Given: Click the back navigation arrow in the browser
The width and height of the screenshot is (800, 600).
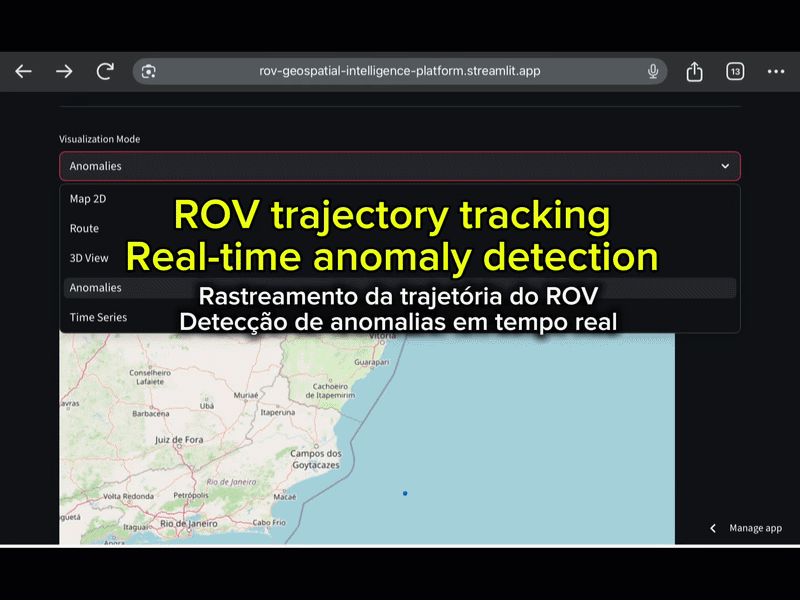Looking at the screenshot, I should point(22,71).
